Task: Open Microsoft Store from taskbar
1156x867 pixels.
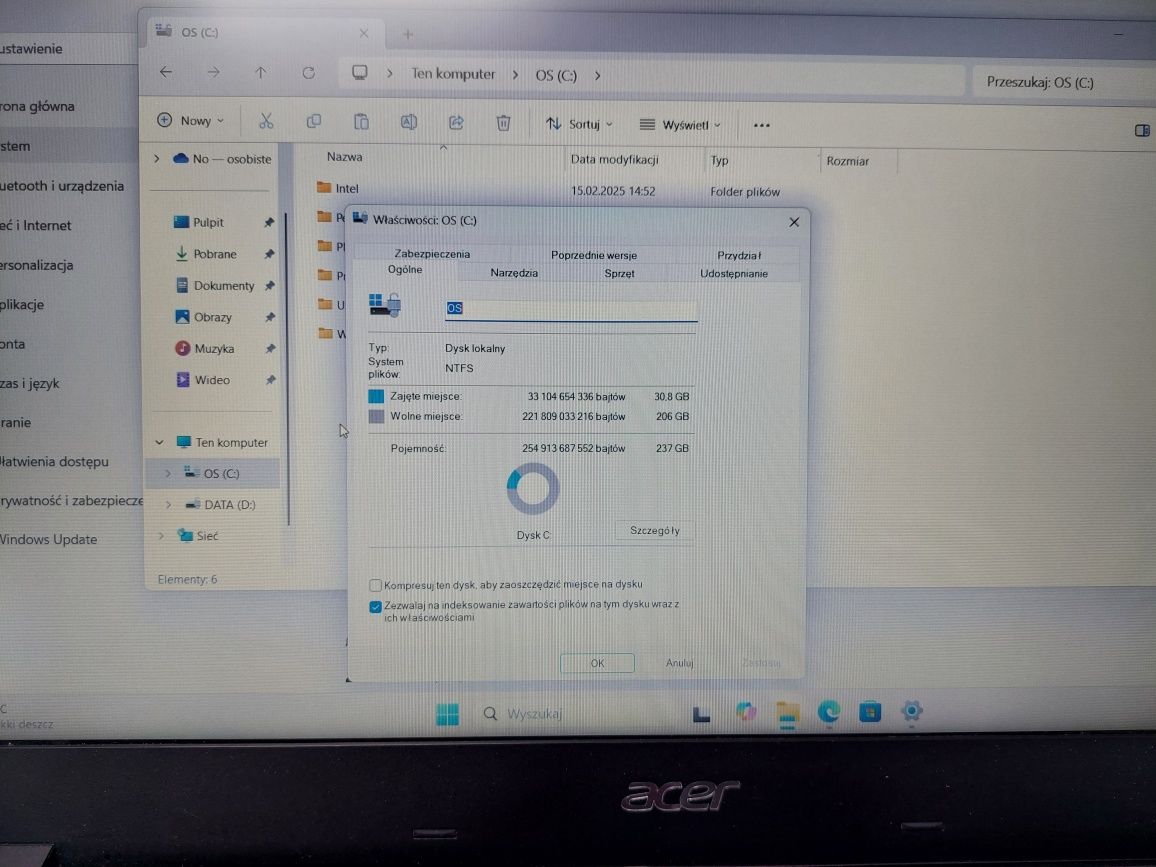Action: 870,711
